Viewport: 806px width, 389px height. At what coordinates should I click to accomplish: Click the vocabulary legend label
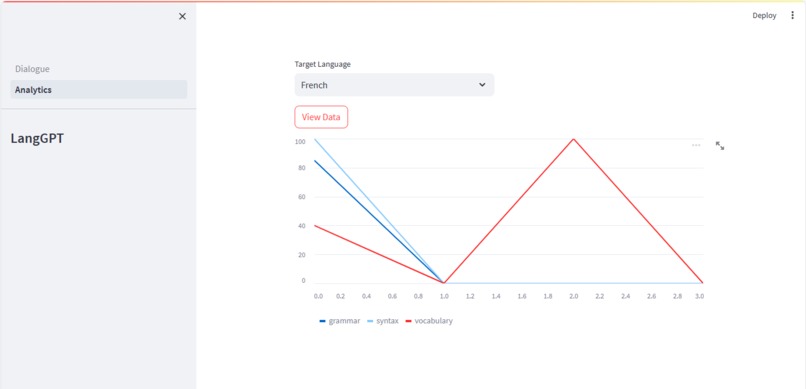pyautogui.click(x=434, y=321)
